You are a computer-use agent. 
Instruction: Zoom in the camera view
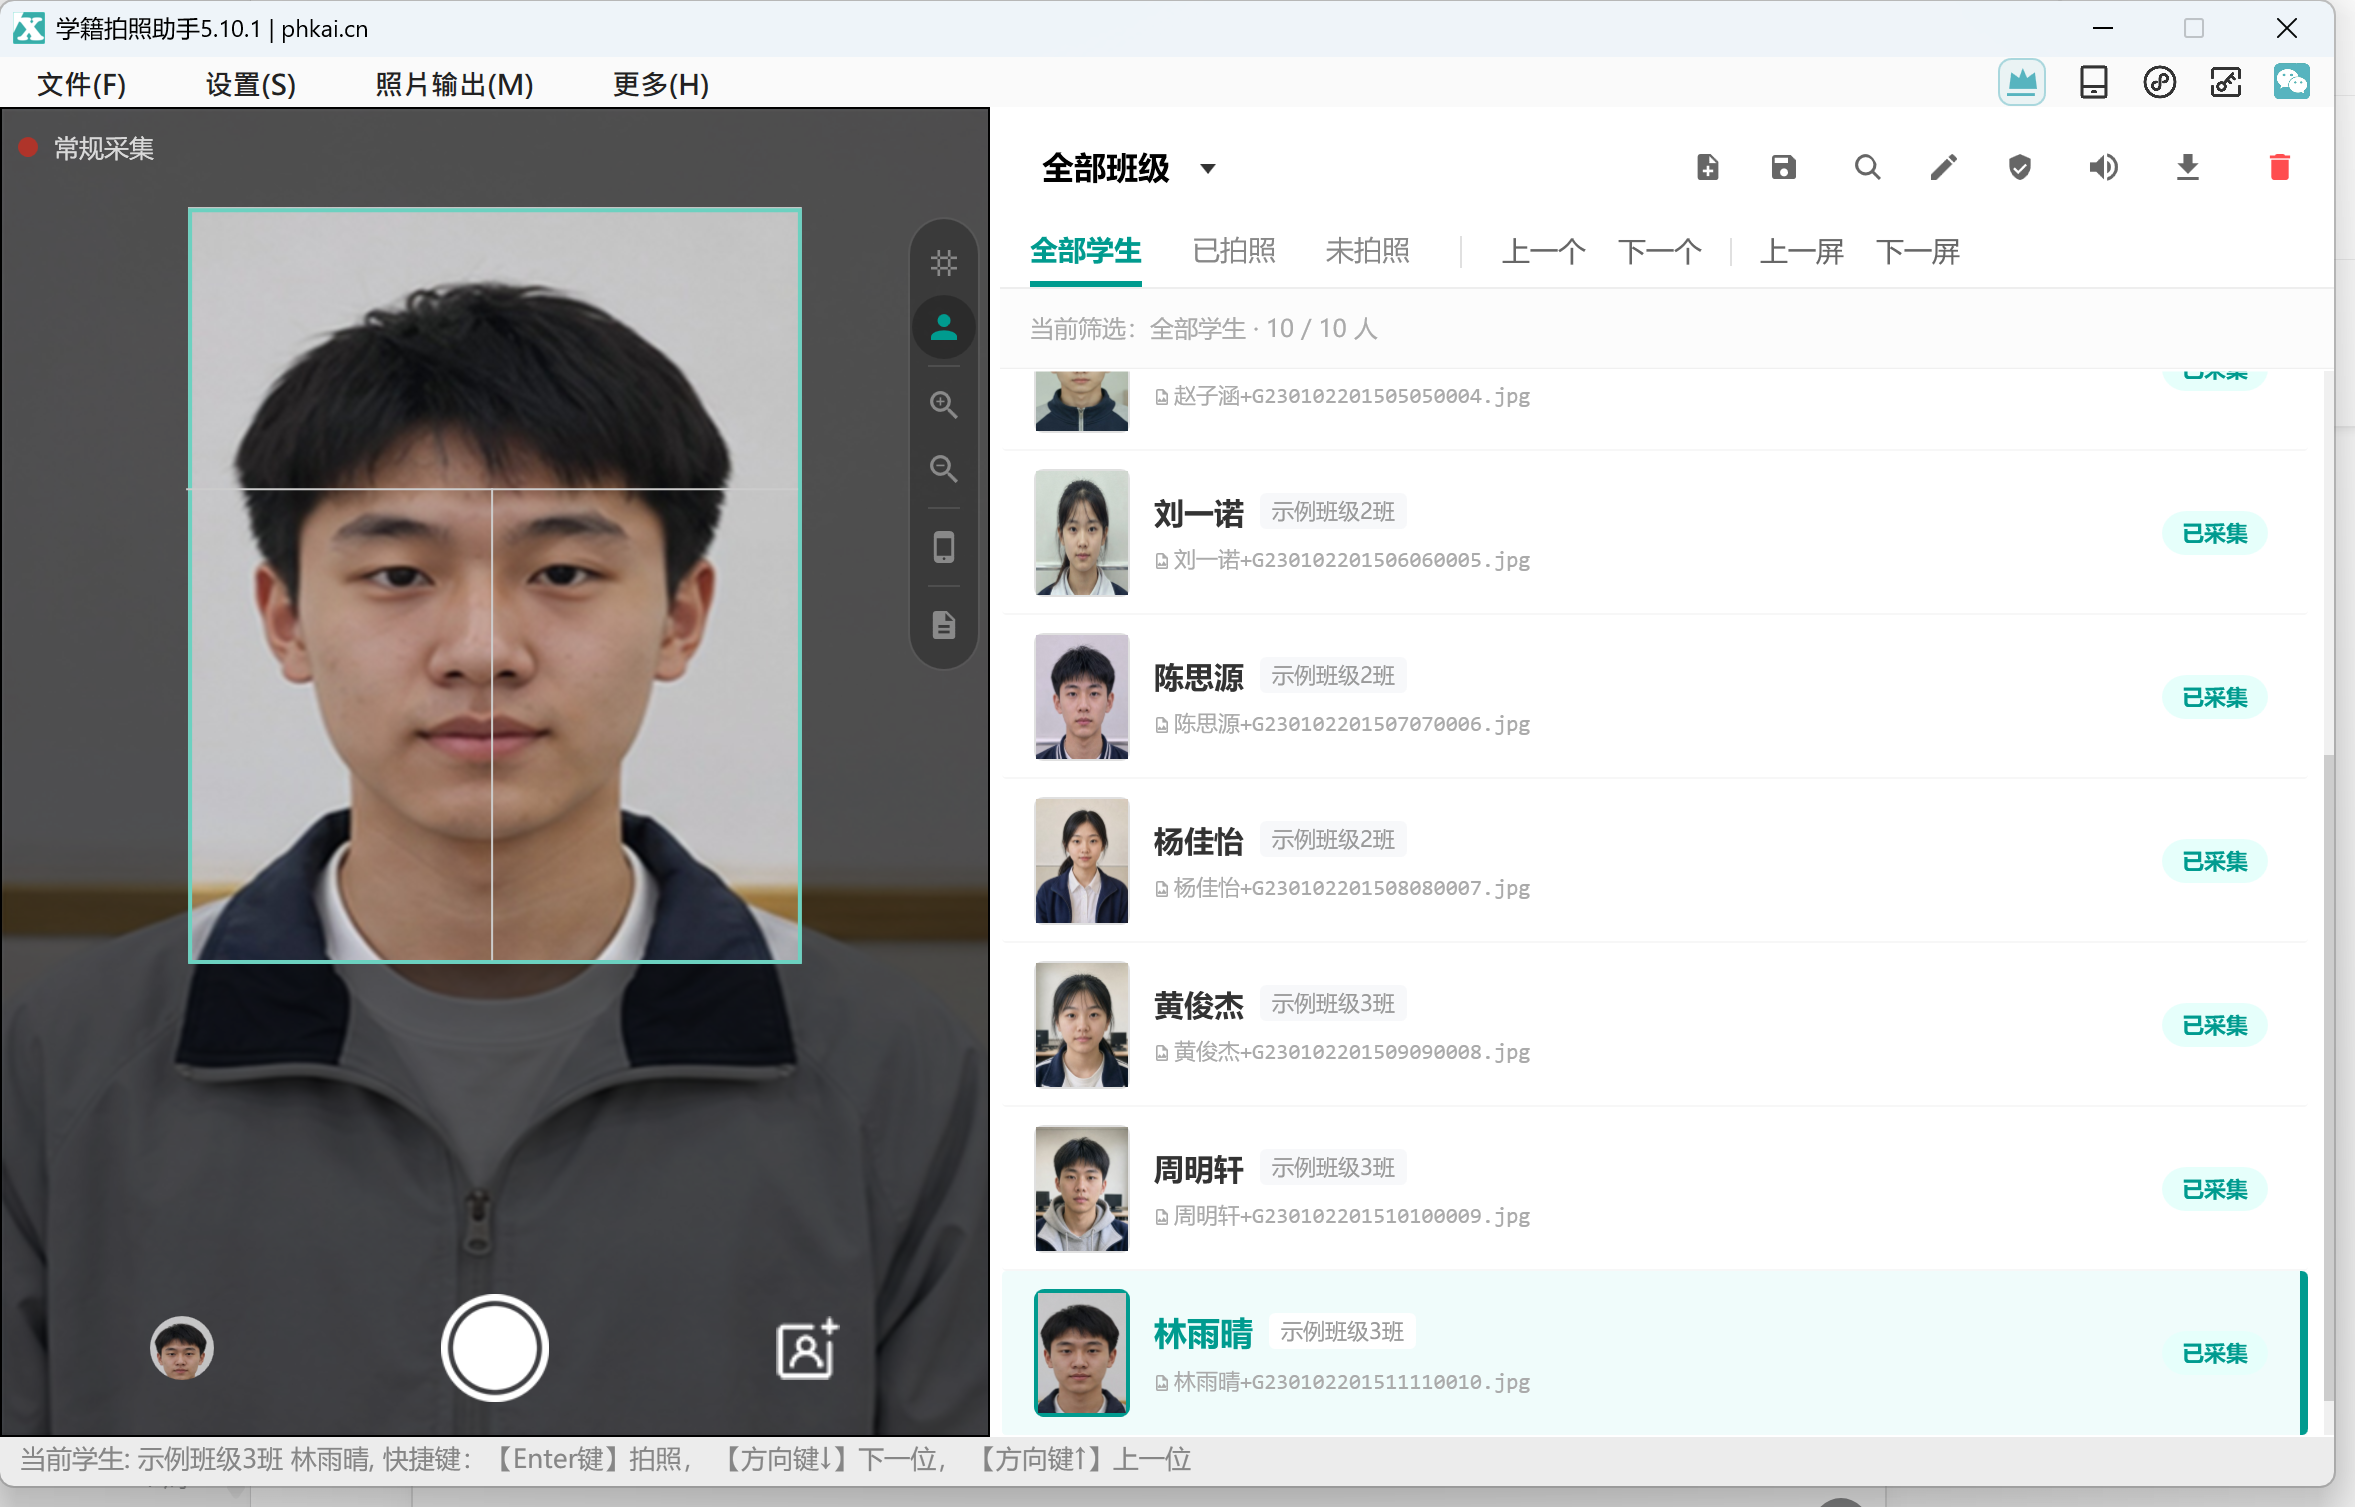point(943,405)
